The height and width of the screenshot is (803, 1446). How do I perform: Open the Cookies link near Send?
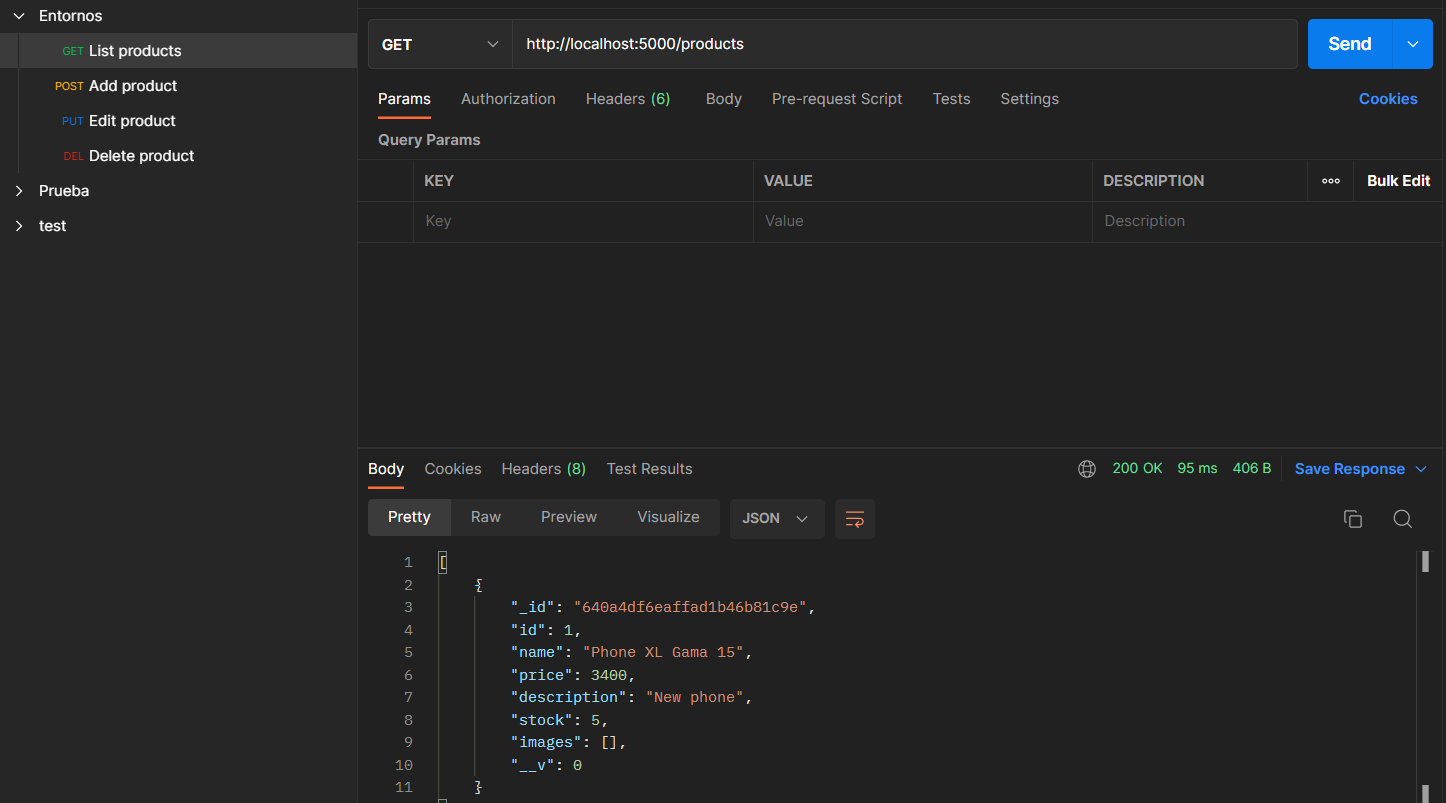[x=1388, y=99]
